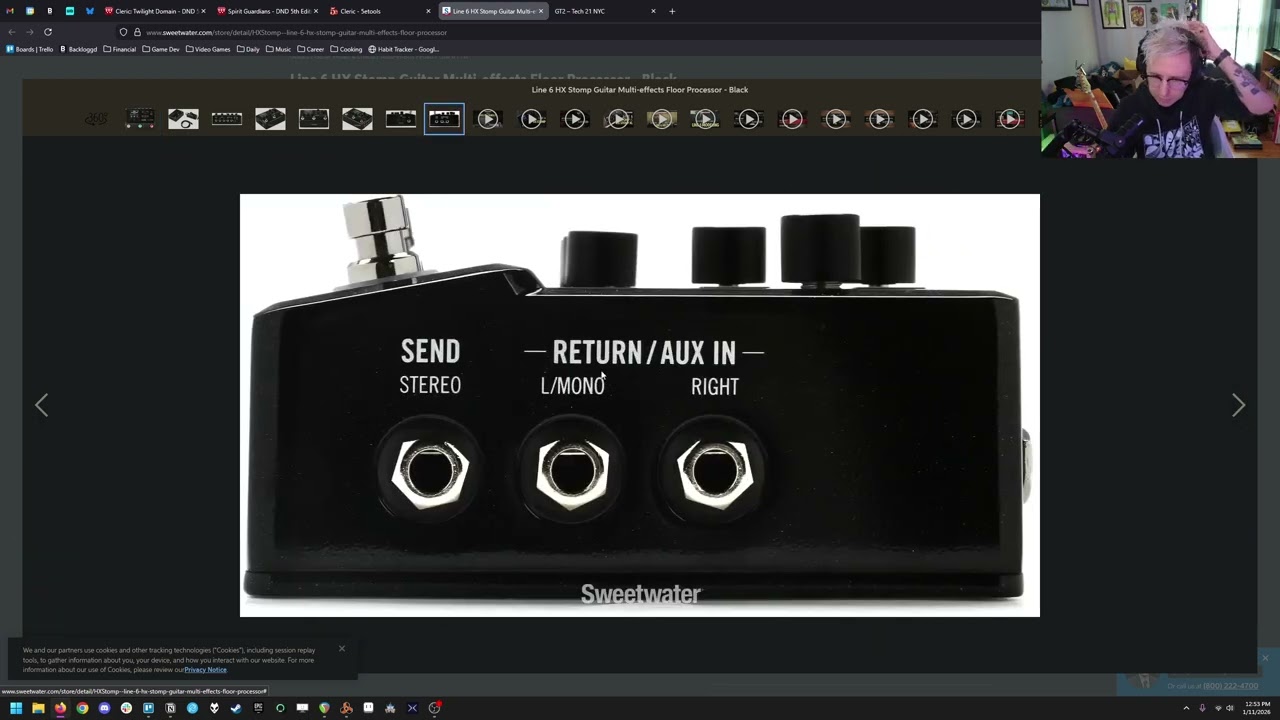Click the large pedal product image

[640, 405]
